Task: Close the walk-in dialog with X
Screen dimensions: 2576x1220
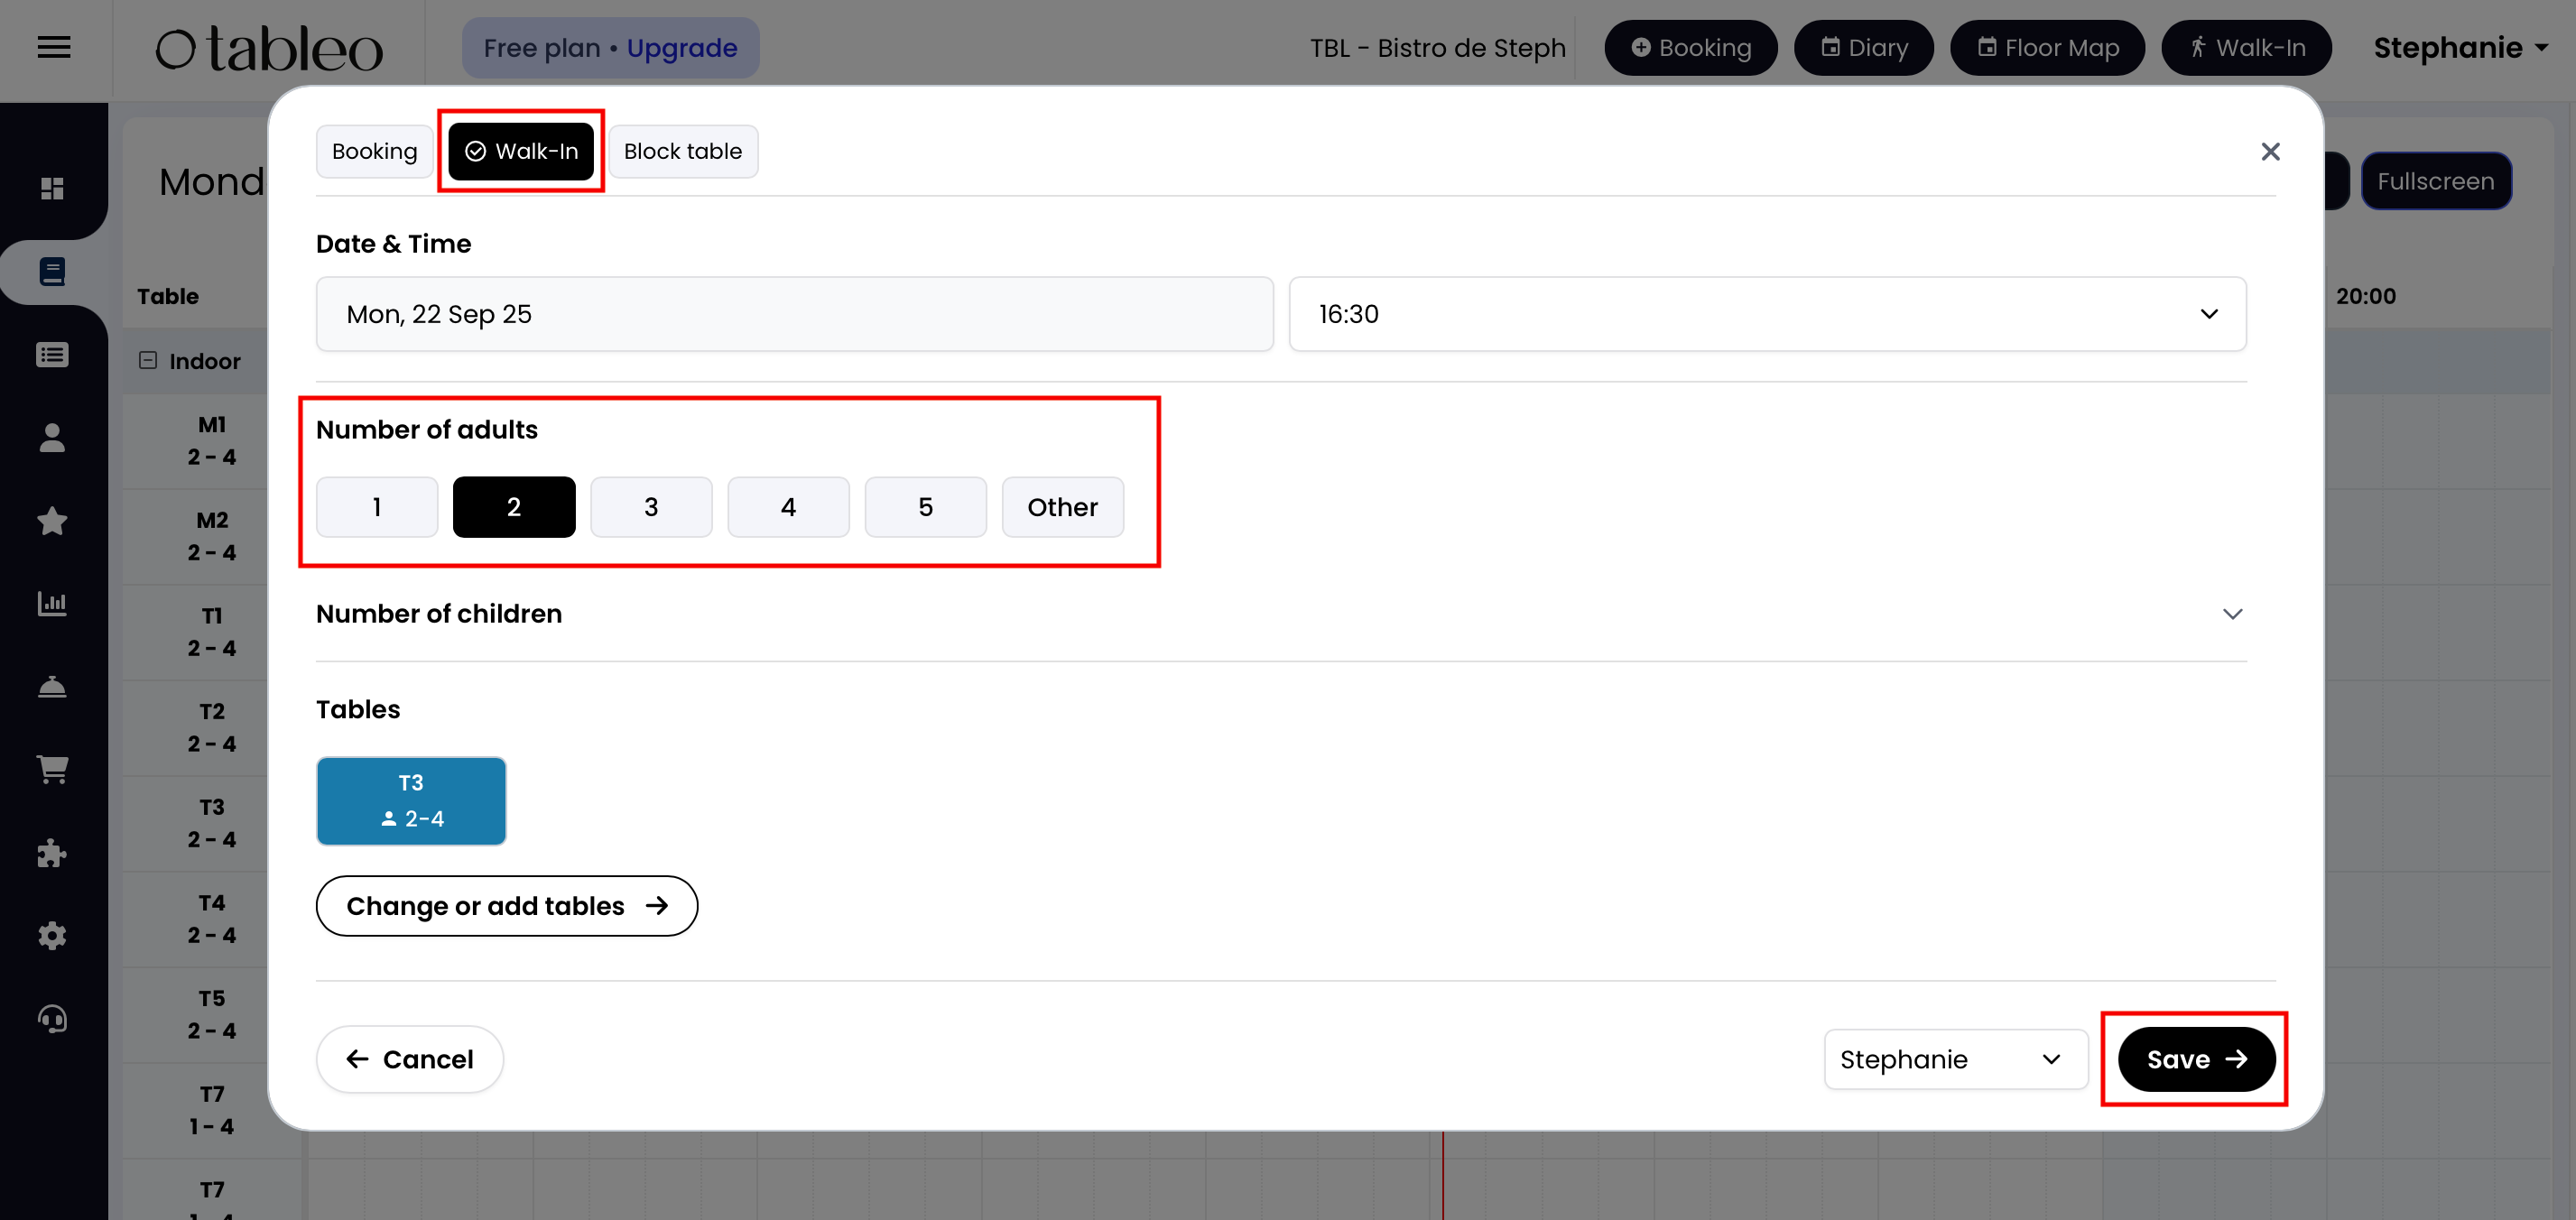Action: [2269, 151]
